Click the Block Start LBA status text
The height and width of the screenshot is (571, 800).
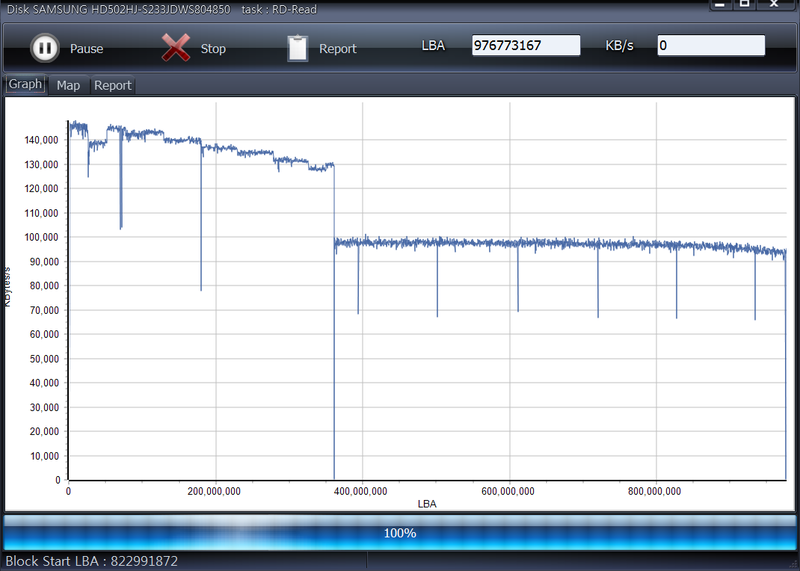click(91, 561)
